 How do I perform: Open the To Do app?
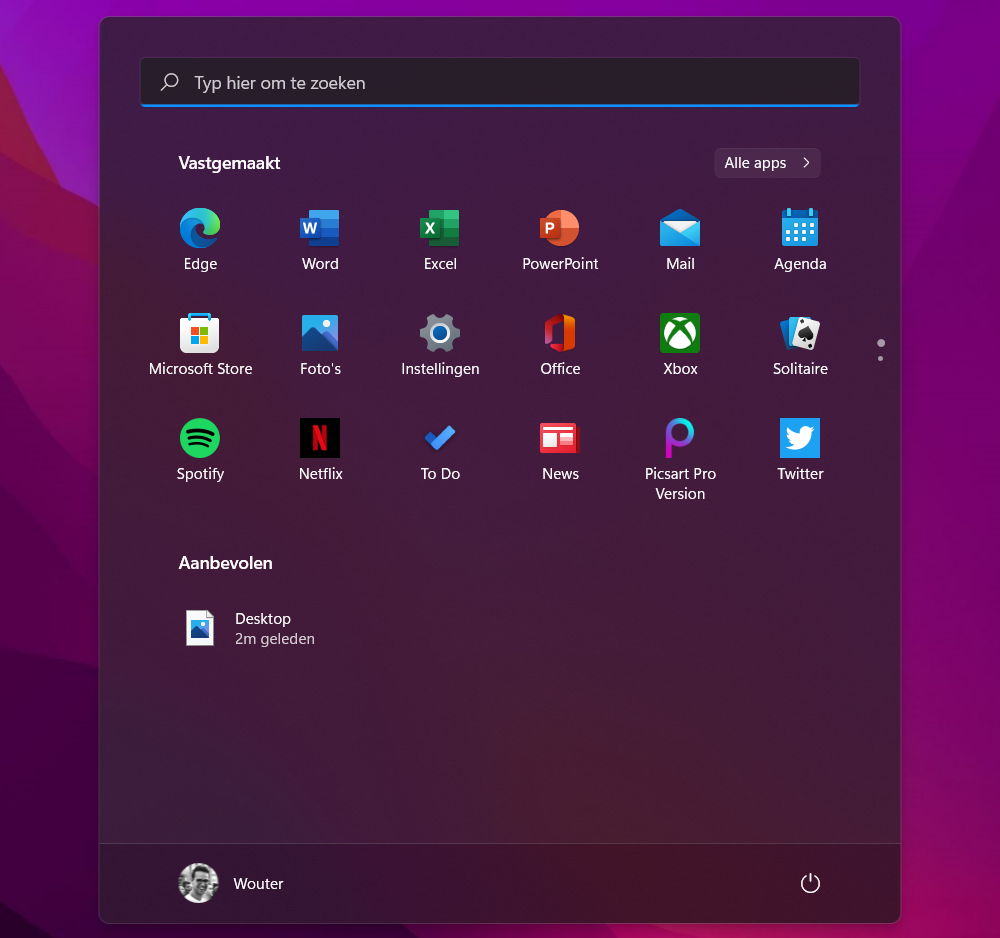pos(440,438)
